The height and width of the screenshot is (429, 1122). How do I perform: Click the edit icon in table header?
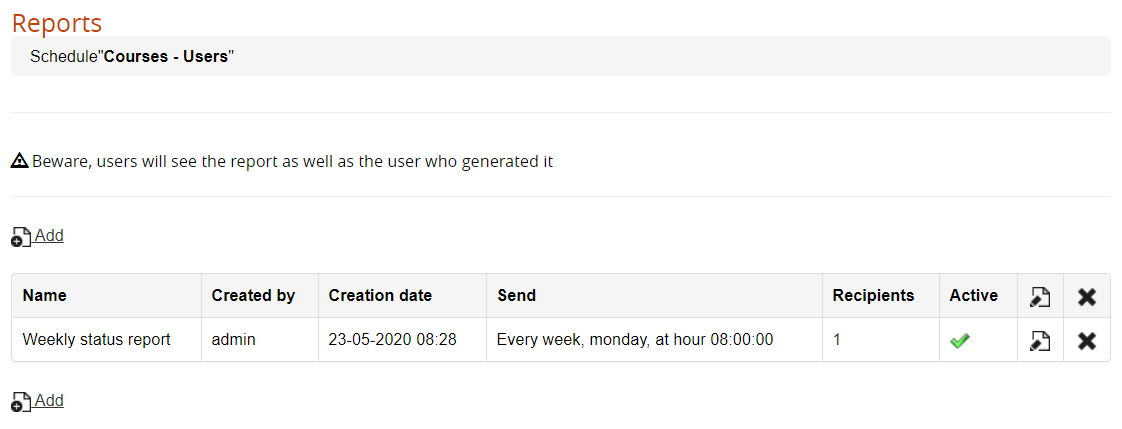[1040, 296]
